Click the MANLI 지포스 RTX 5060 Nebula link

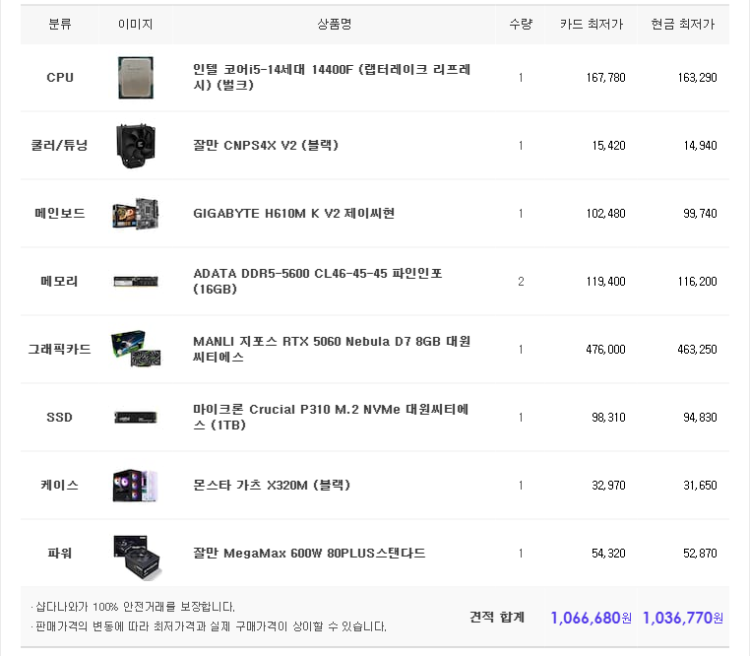(330, 349)
